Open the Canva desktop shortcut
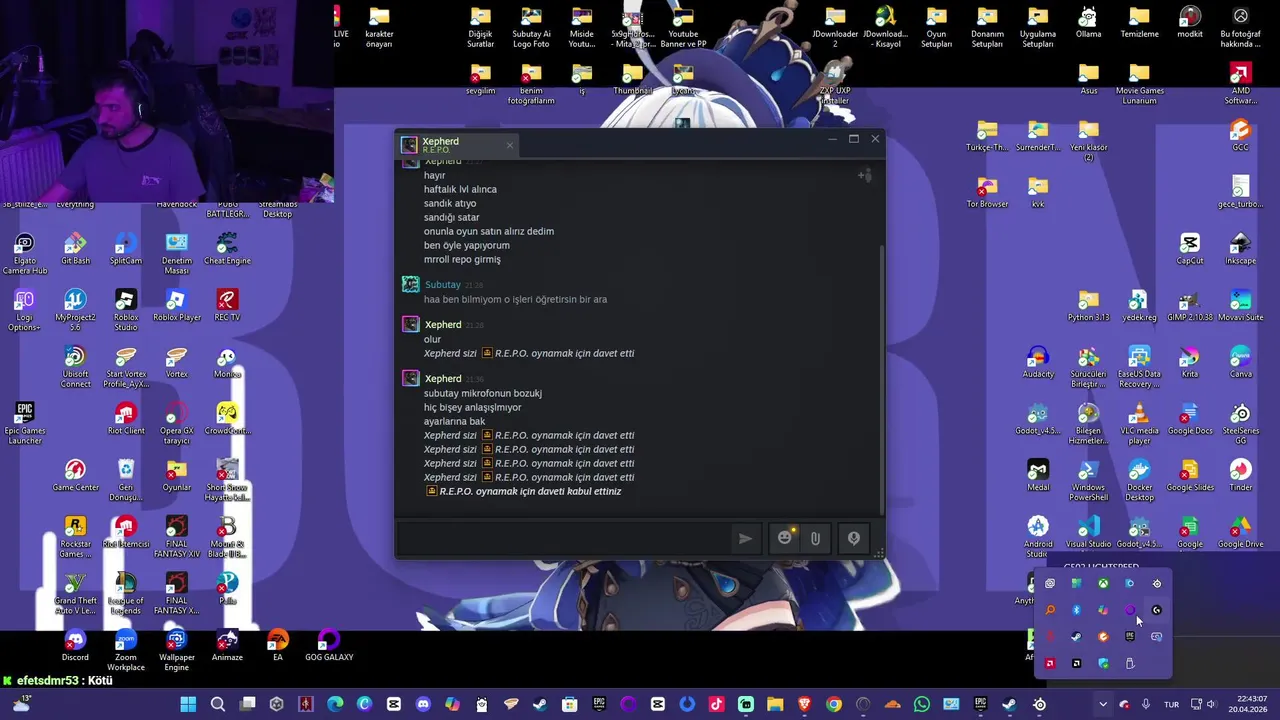The height and width of the screenshot is (720, 1280). tap(1240, 362)
